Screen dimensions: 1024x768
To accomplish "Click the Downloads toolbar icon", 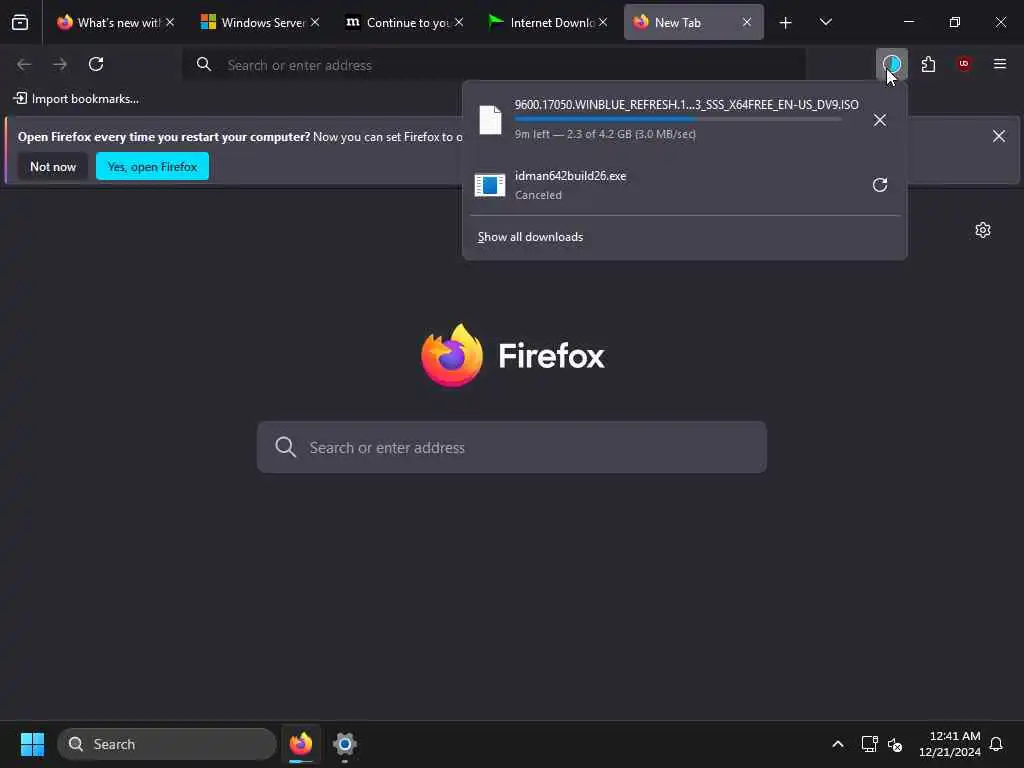I will (x=891, y=64).
